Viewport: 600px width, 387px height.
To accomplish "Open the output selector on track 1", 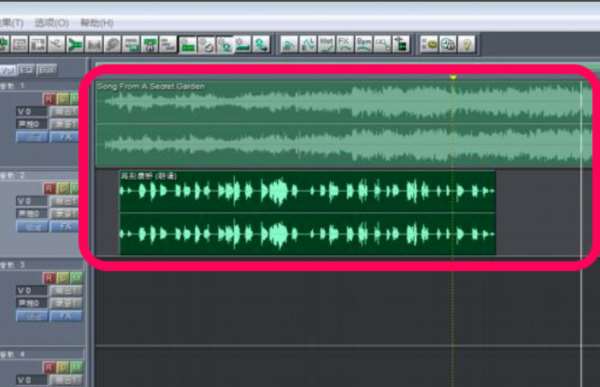I will click(x=64, y=111).
